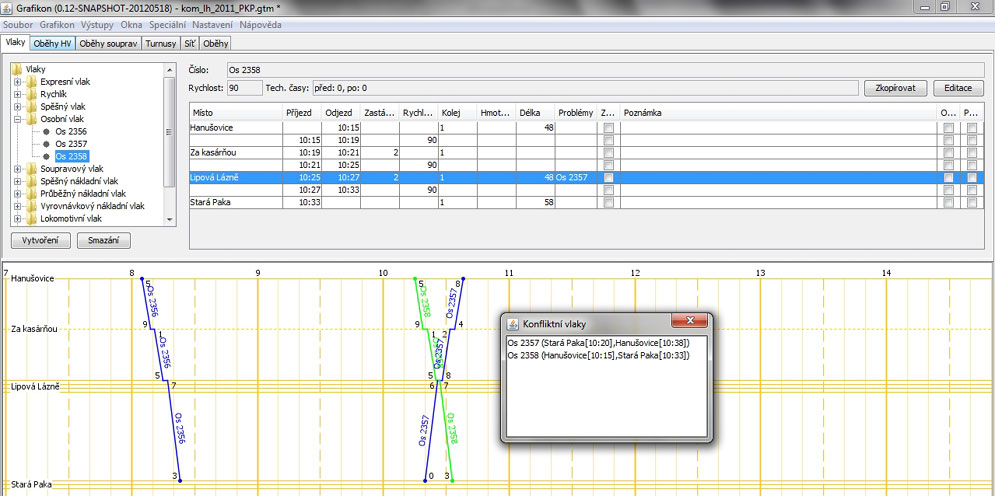Image resolution: width=995 pixels, height=496 pixels.
Task: Click the Java icon in Konfliktní vlaky dialog
Action: 514,324
